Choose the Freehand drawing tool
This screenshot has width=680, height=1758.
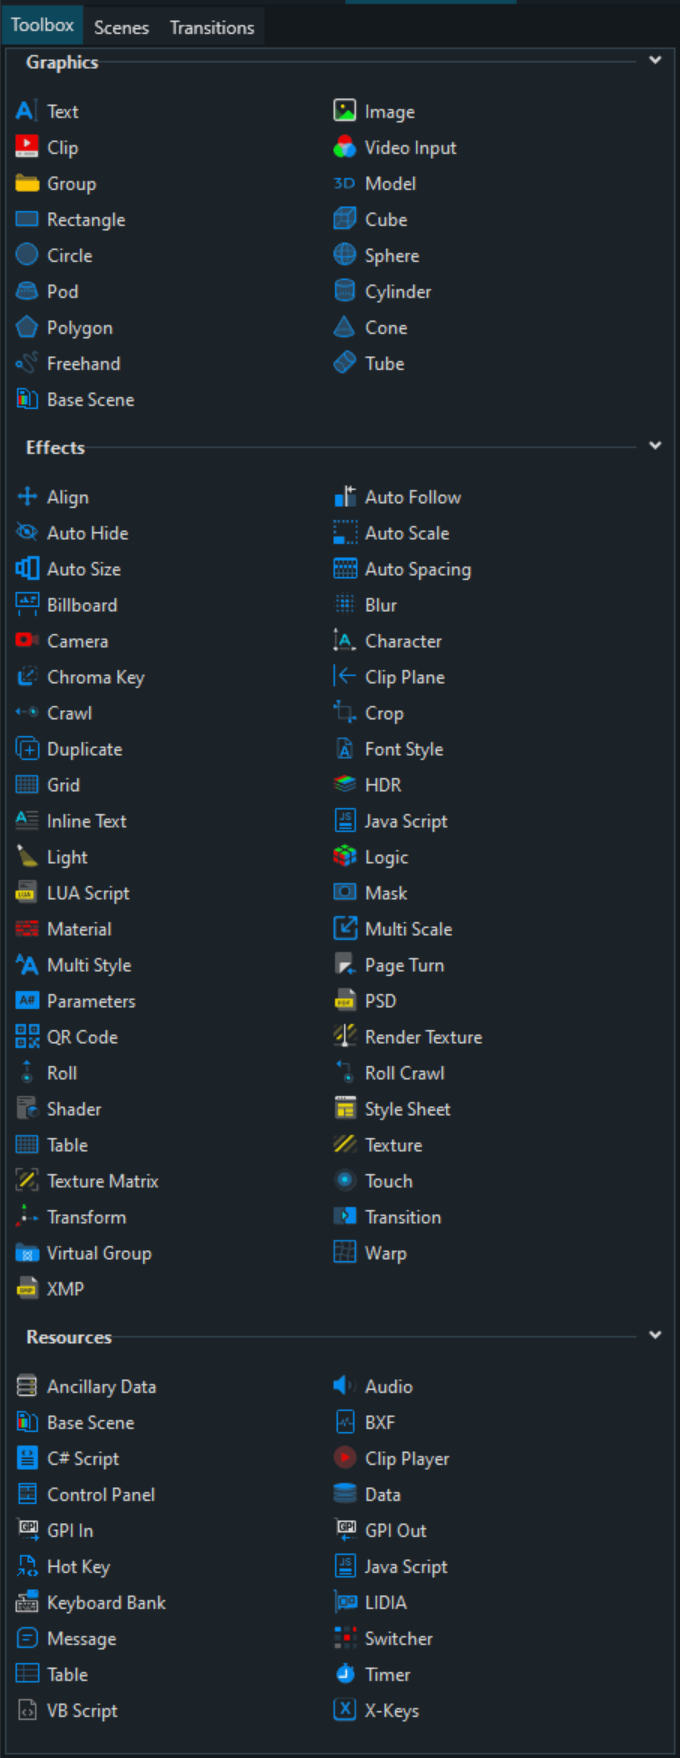[x=84, y=363]
